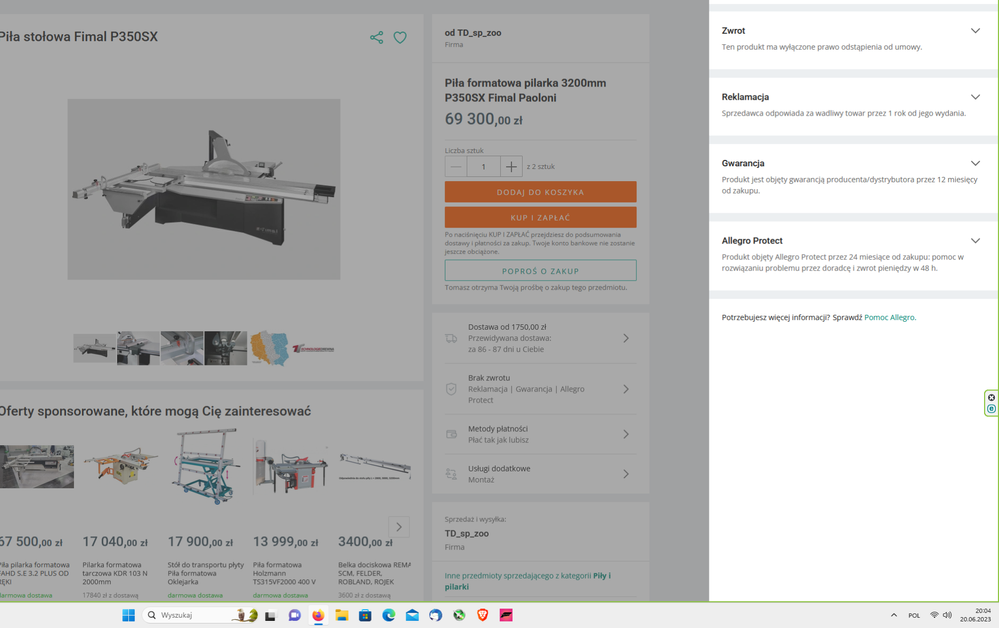This screenshot has width=999, height=628.
Task: Close the side widget with X icon
Action: (x=991, y=397)
